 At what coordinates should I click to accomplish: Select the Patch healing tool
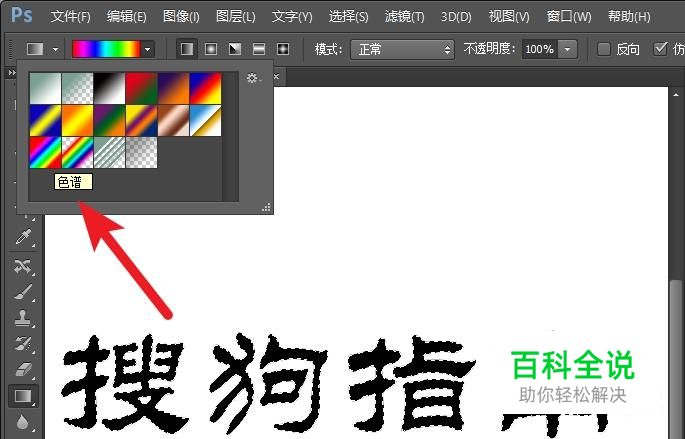coord(23,266)
